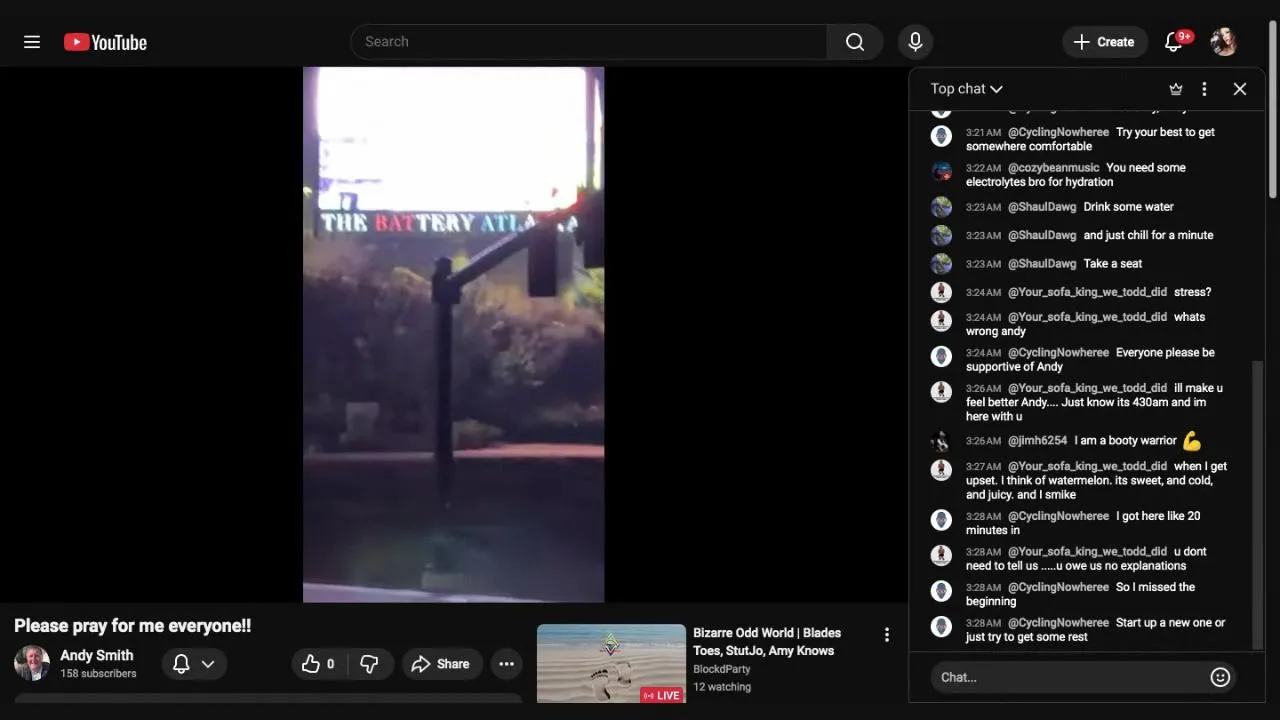Image resolution: width=1280 pixels, height=720 pixels.
Task: Click 'whats wrong andy' message
Action: (1086, 324)
